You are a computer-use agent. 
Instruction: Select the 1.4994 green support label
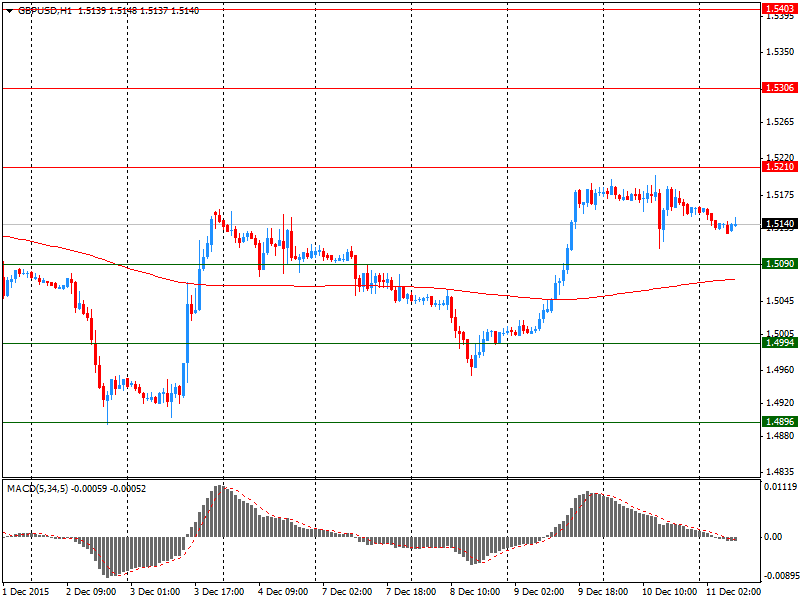point(779,343)
